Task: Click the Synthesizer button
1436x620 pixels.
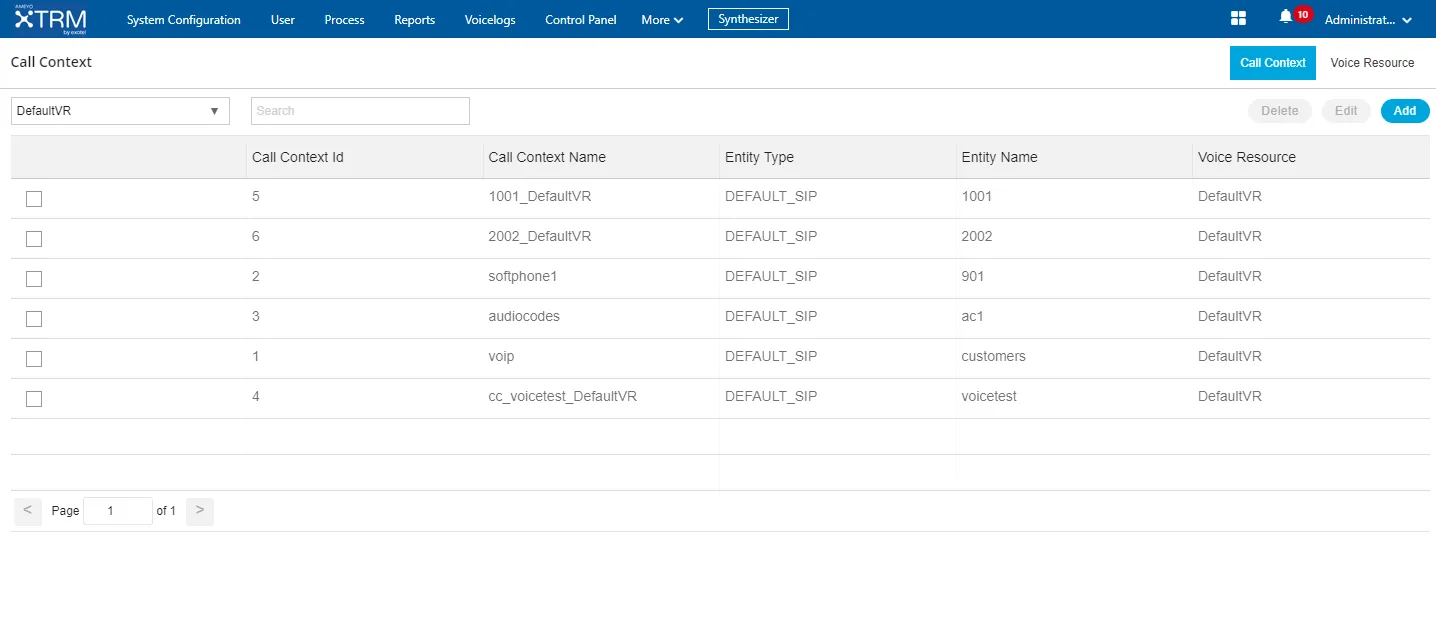Action: 748,19
